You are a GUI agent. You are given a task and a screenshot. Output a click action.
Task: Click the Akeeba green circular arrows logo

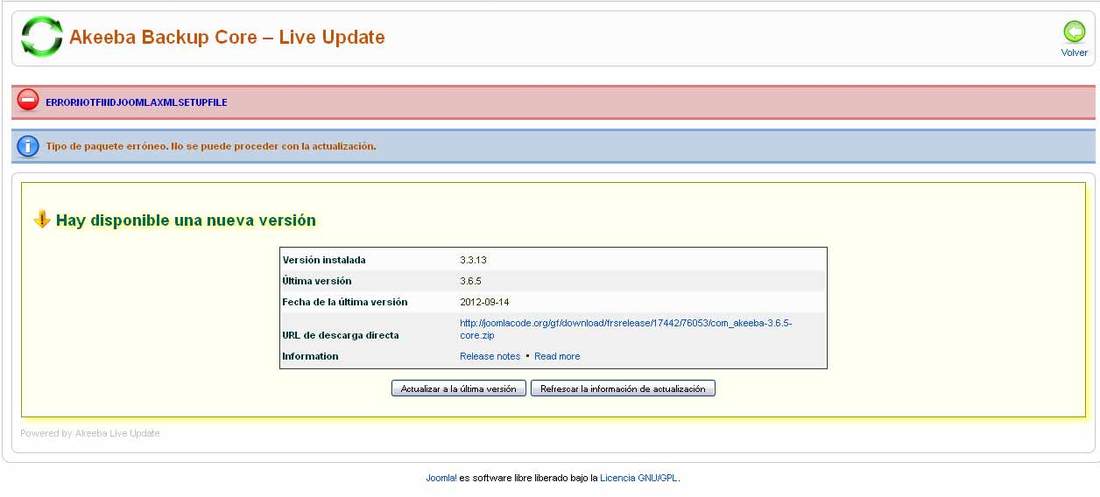tap(42, 37)
